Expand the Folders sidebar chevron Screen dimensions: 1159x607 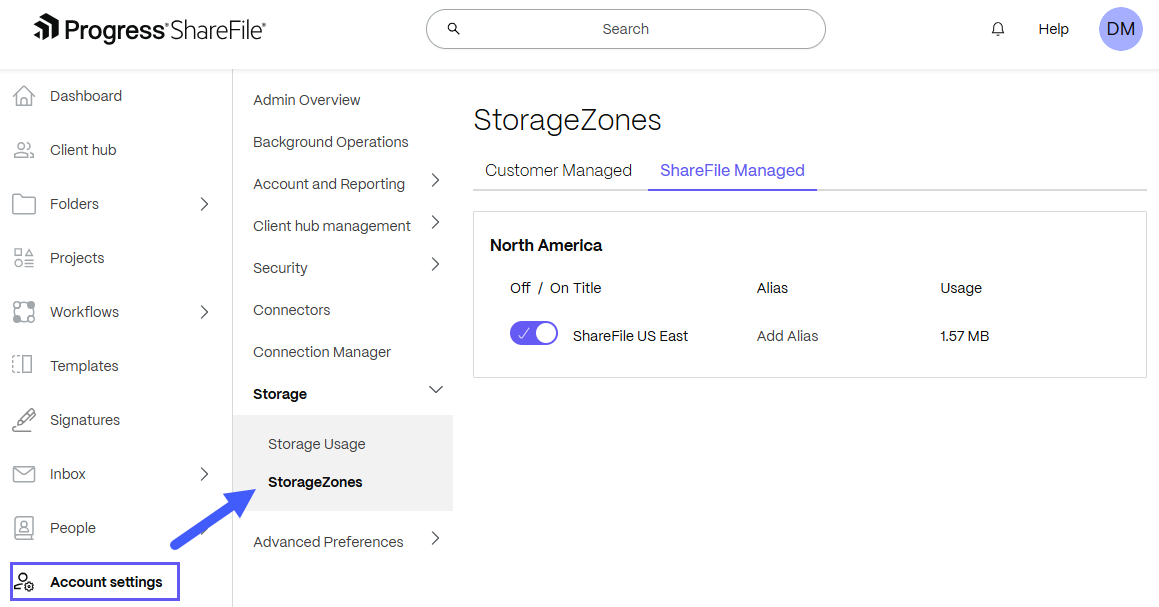click(x=205, y=204)
